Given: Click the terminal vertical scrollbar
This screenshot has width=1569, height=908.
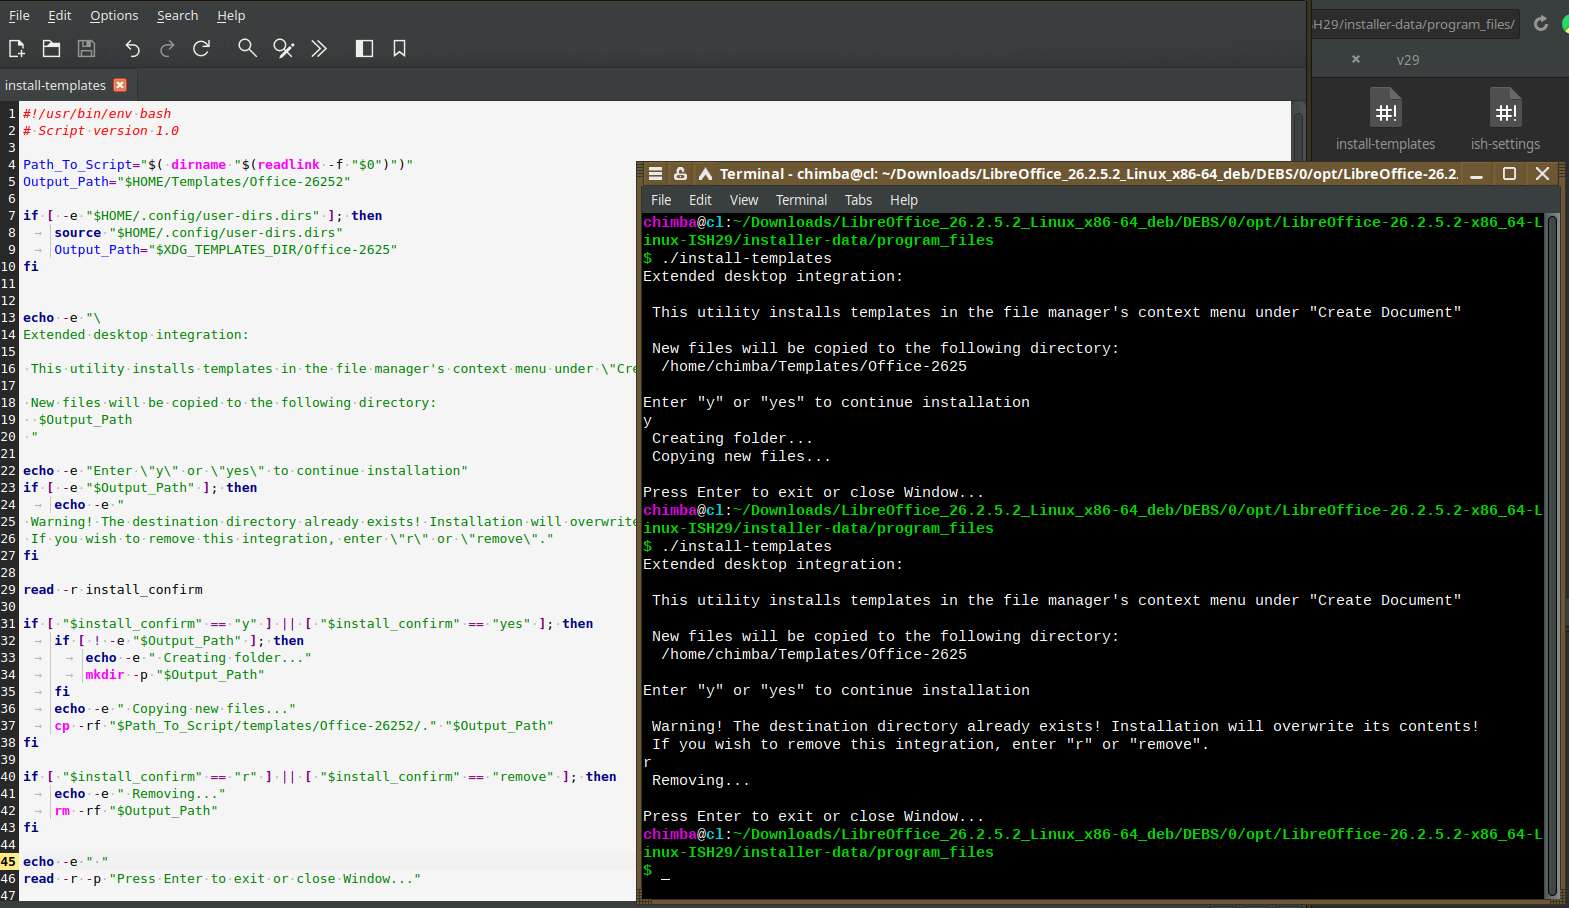Looking at the screenshot, I should click(1552, 555).
